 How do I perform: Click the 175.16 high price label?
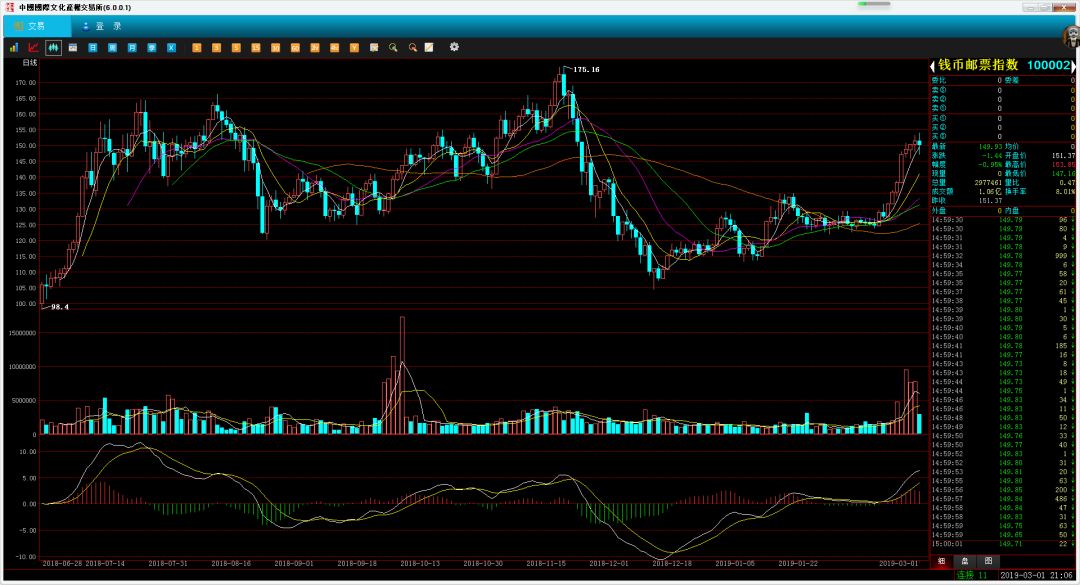(586, 70)
